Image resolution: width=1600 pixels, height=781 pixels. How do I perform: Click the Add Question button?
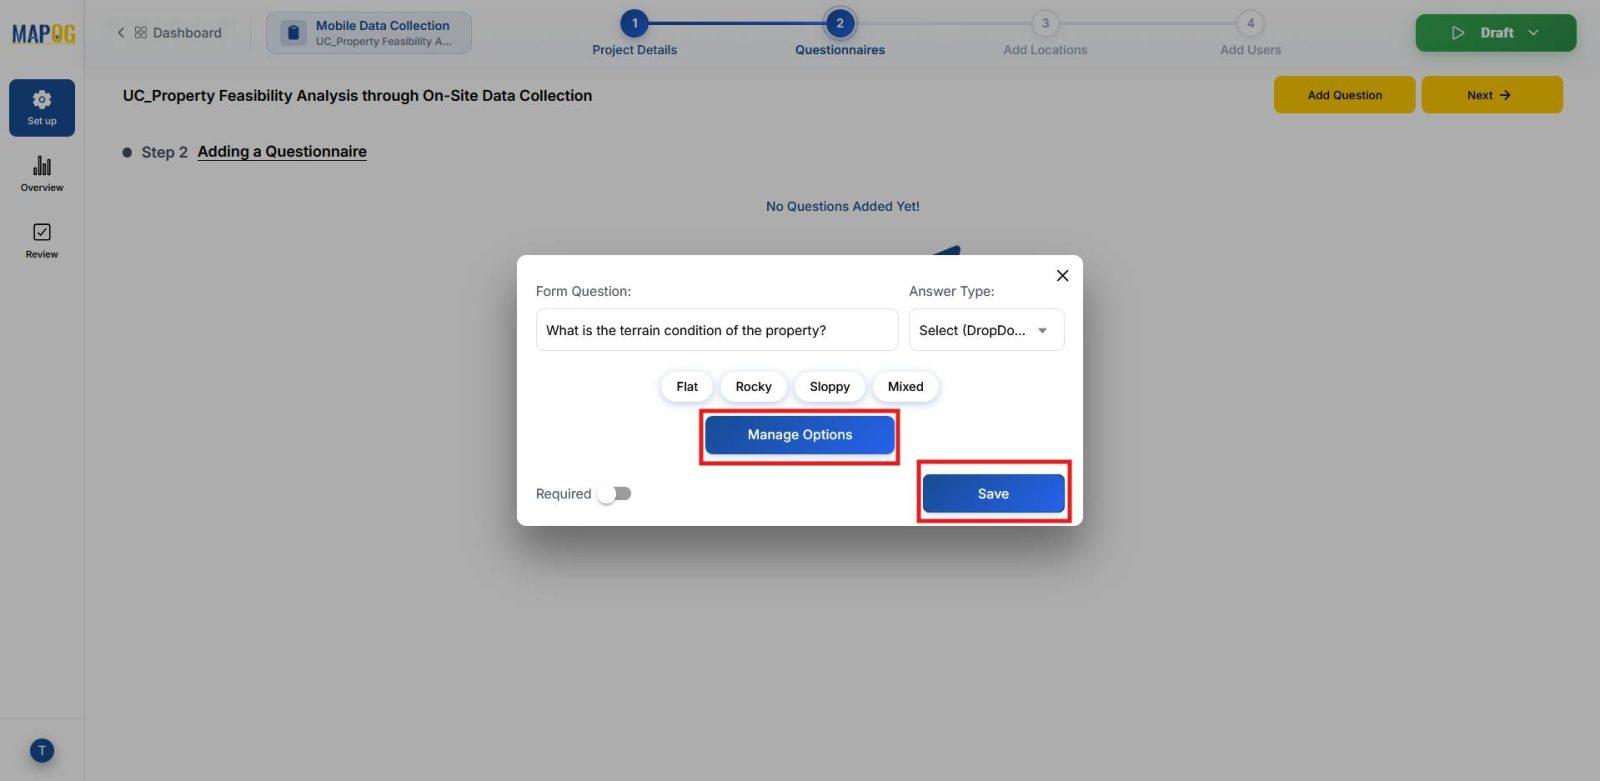pos(1344,95)
